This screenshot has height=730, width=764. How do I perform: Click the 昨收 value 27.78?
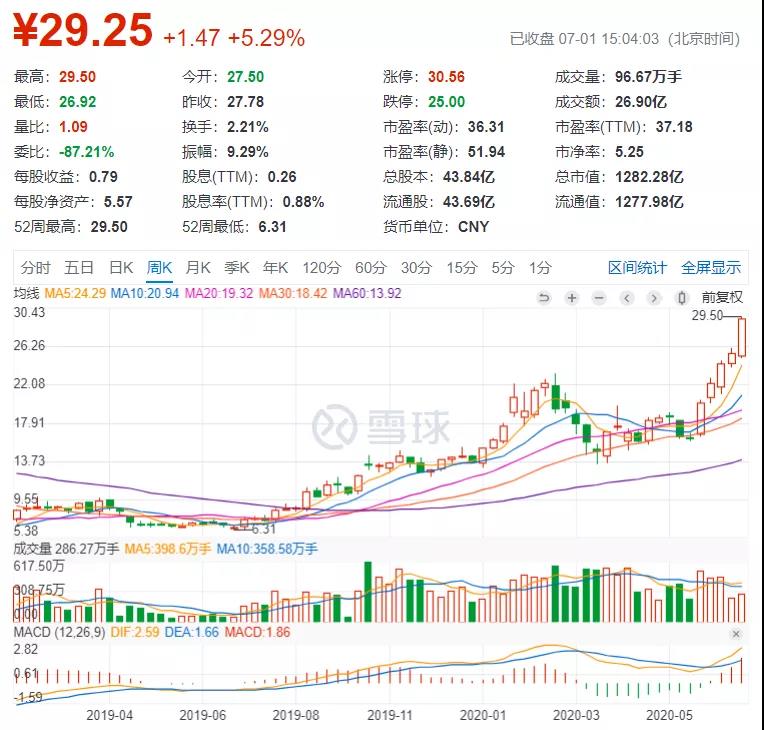click(245, 102)
